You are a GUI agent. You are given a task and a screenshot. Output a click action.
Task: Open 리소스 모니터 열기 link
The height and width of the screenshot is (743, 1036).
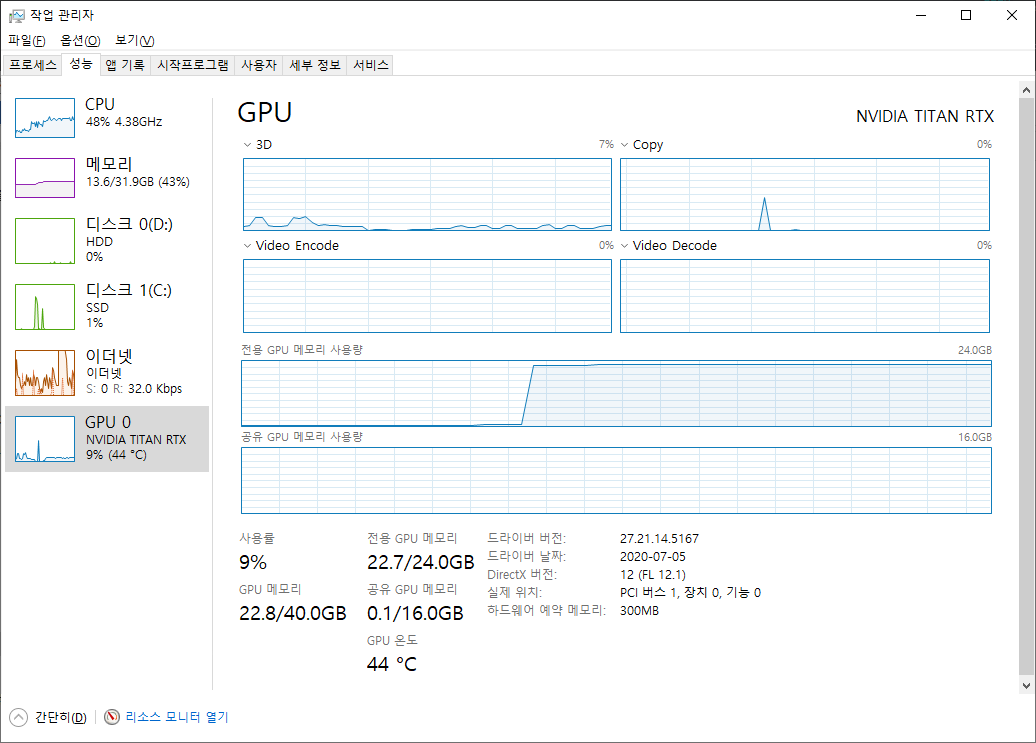[176, 717]
